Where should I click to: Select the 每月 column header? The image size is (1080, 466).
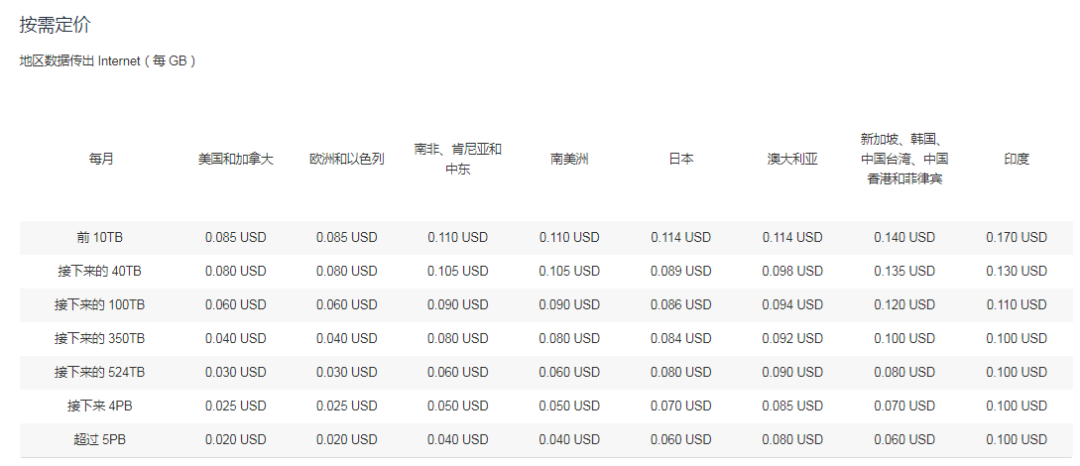[x=100, y=159]
